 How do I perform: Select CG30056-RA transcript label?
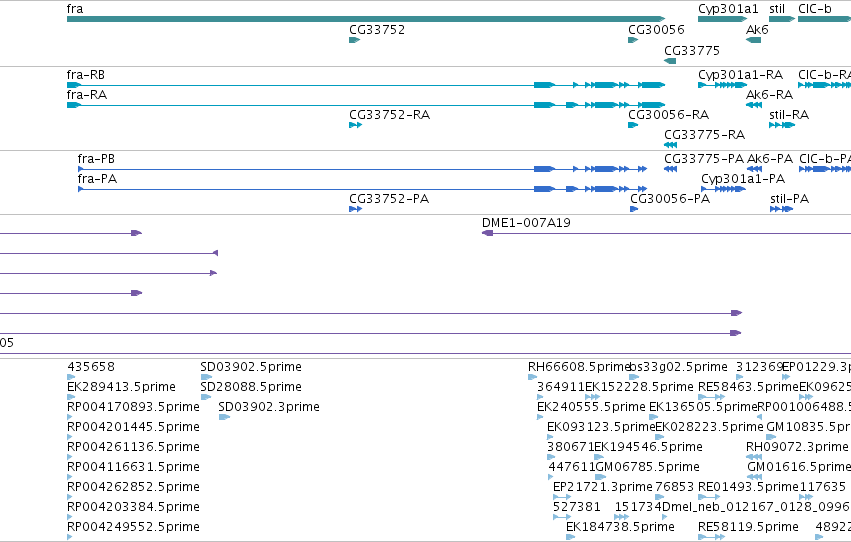click(x=669, y=115)
